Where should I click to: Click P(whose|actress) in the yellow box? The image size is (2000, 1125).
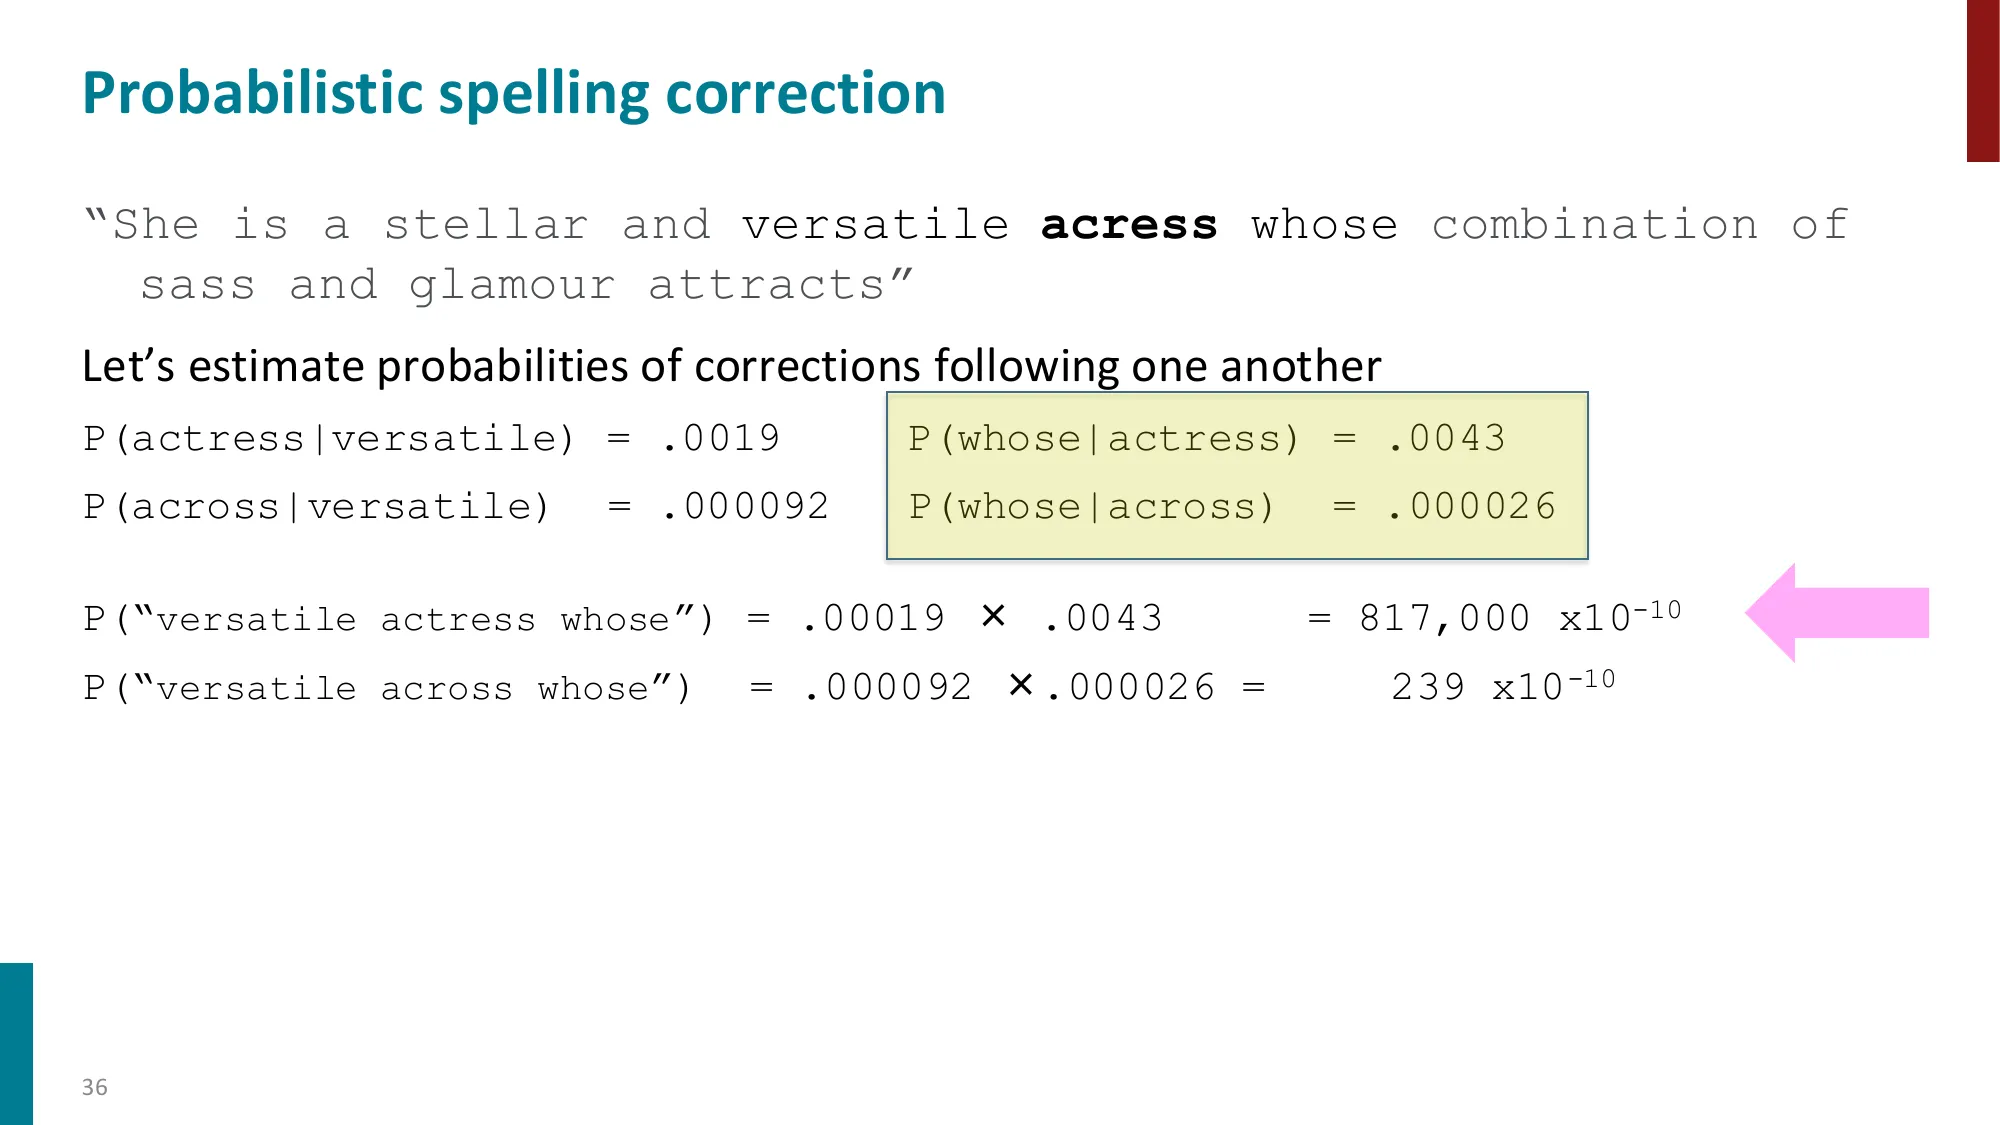1103,439
